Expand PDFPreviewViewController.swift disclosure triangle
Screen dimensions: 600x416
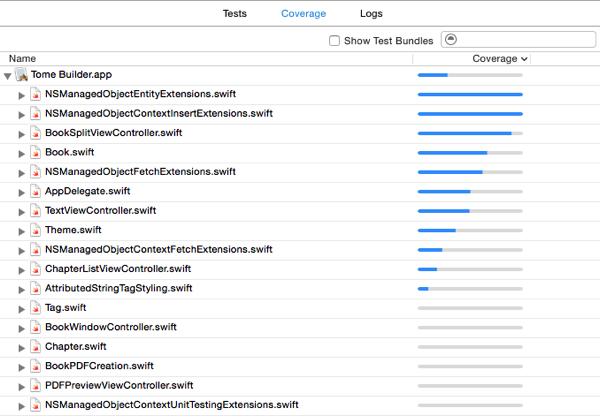click(x=21, y=387)
